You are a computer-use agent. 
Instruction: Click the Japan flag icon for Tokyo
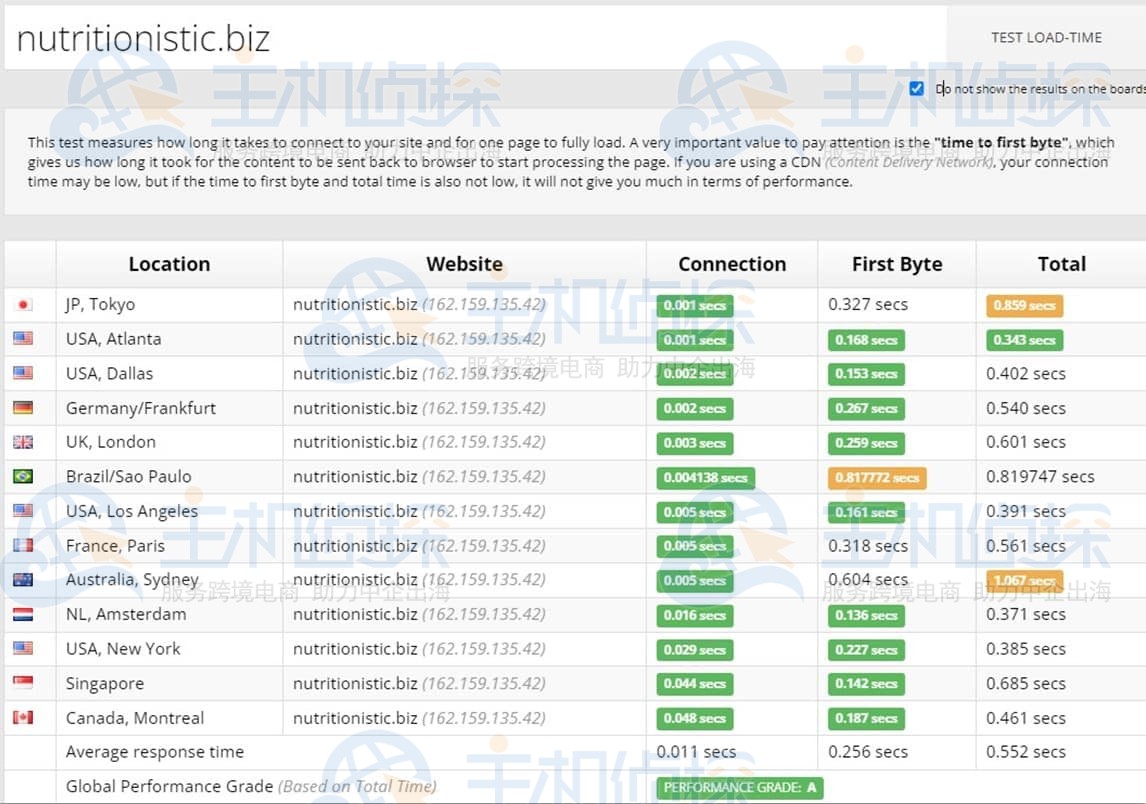(23, 305)
